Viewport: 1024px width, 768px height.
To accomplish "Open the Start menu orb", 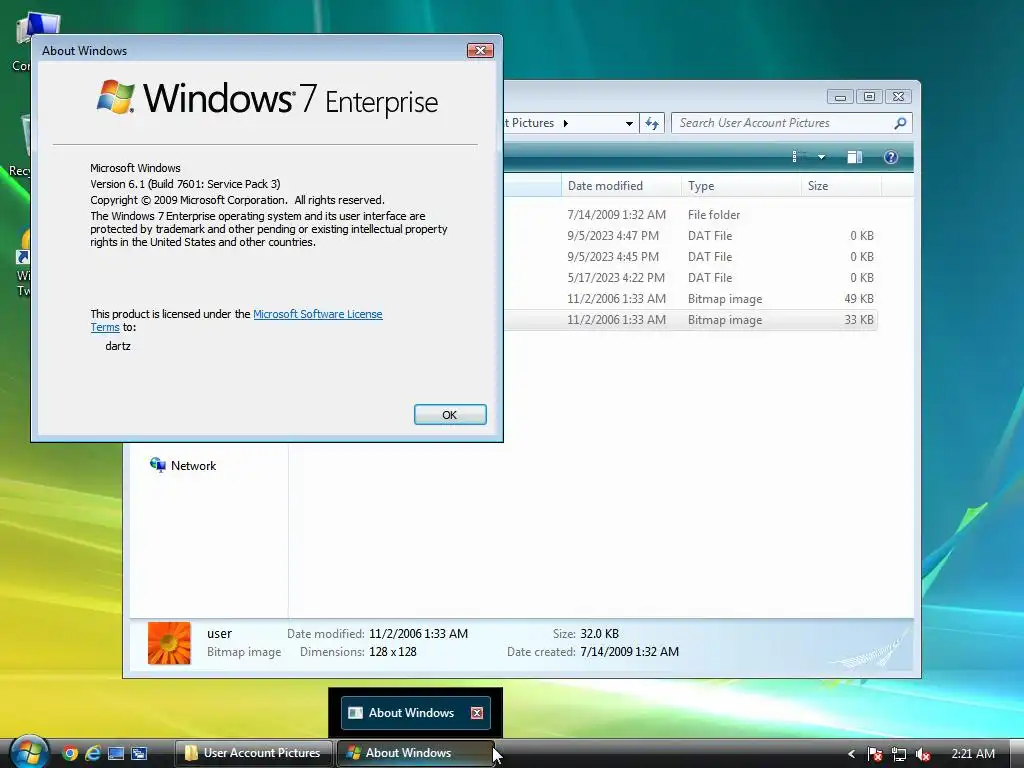I will point(29,751).
